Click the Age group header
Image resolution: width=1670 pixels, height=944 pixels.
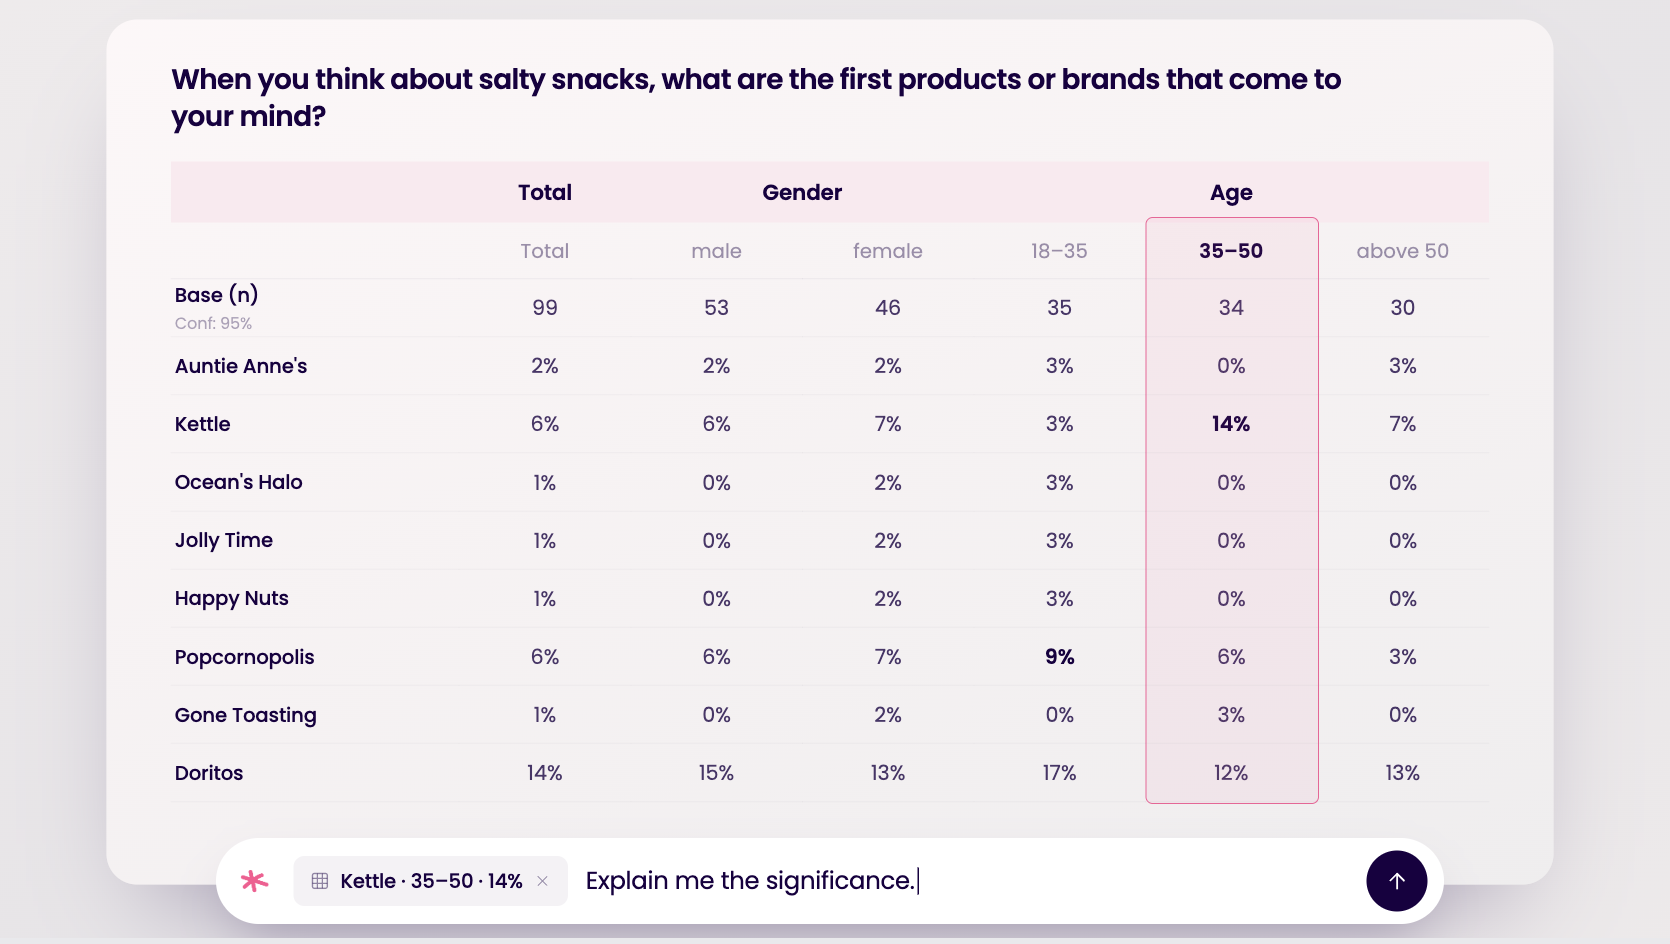click(x=1231, y=193)
